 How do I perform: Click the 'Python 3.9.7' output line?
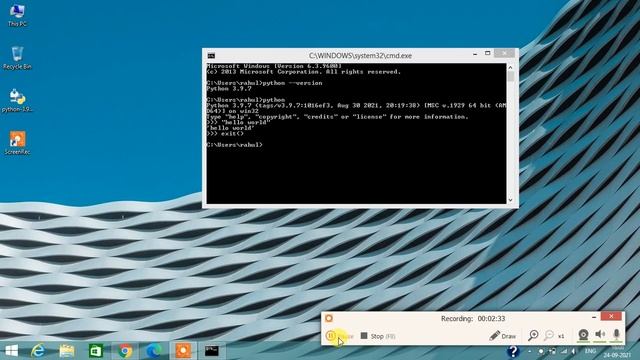tap(229, 89)
